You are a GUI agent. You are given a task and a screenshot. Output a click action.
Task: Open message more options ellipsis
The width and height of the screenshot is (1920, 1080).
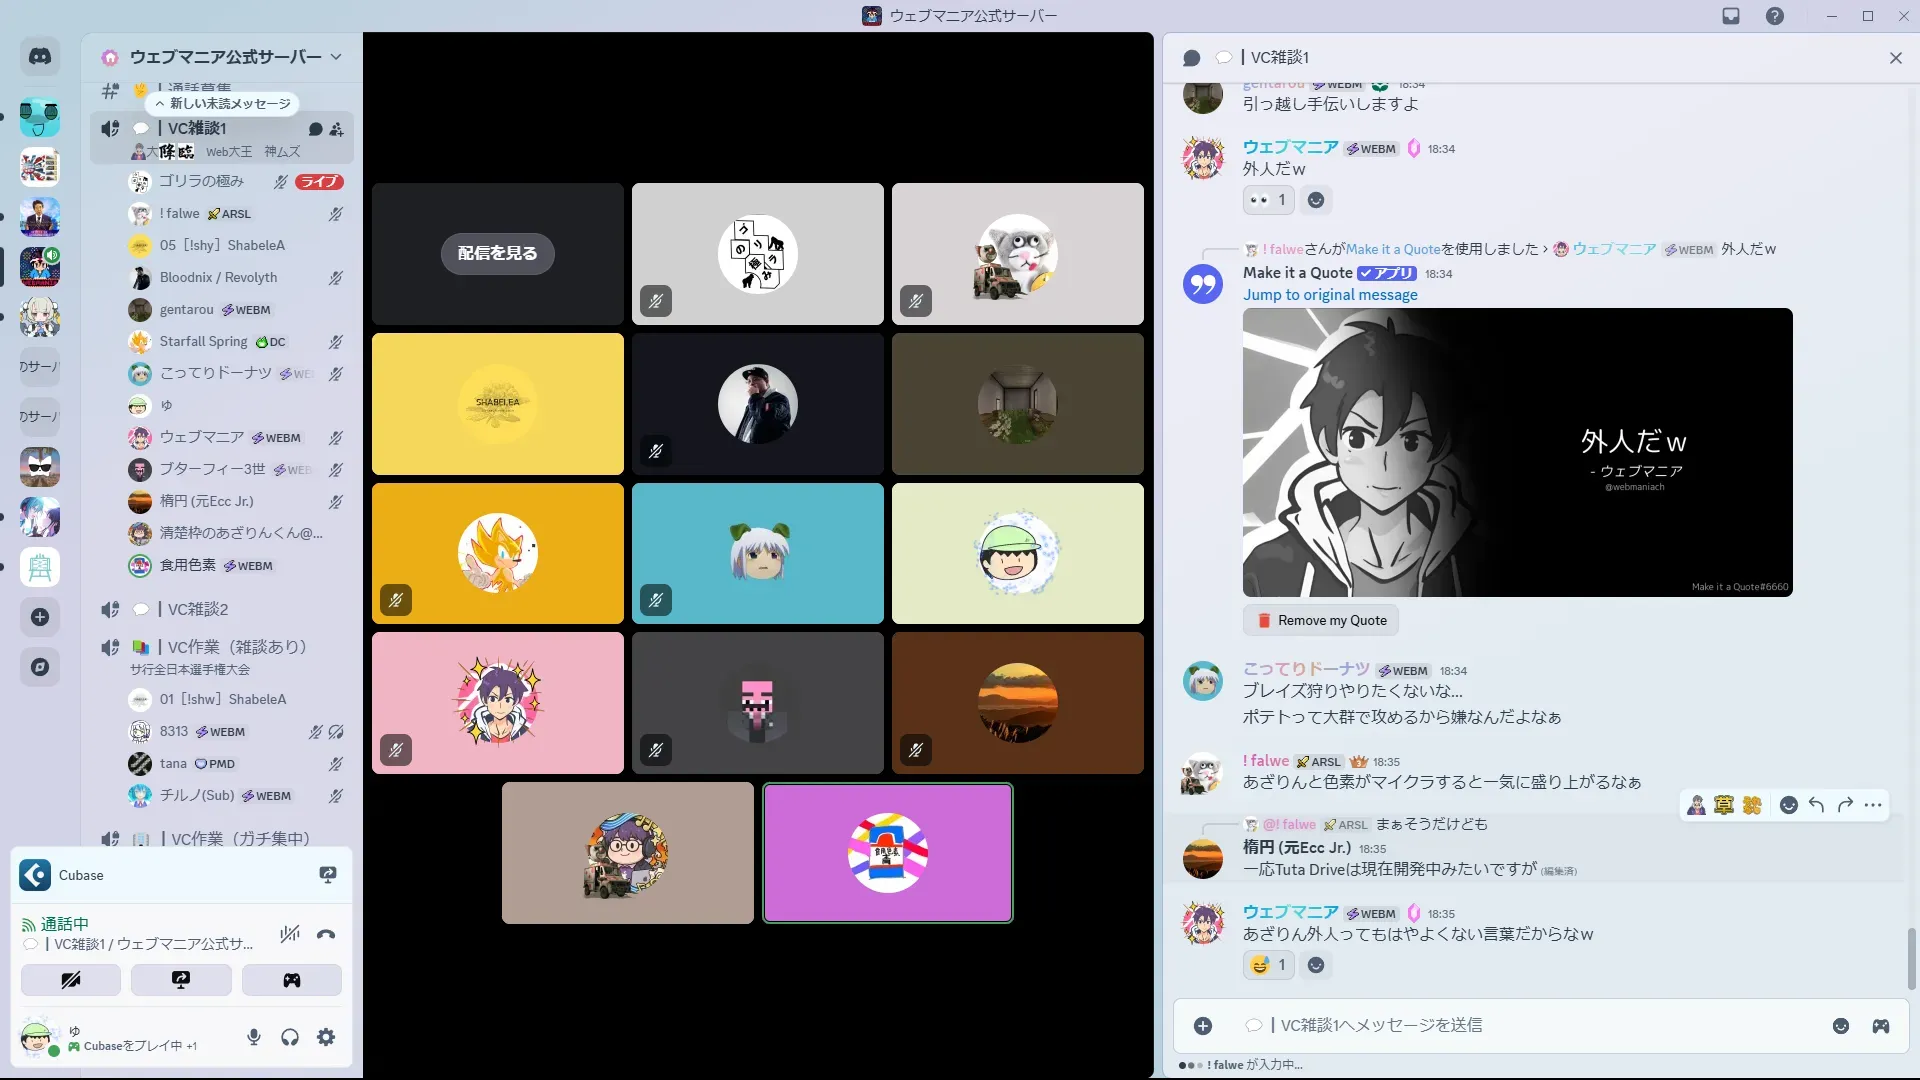[1873, 805]
